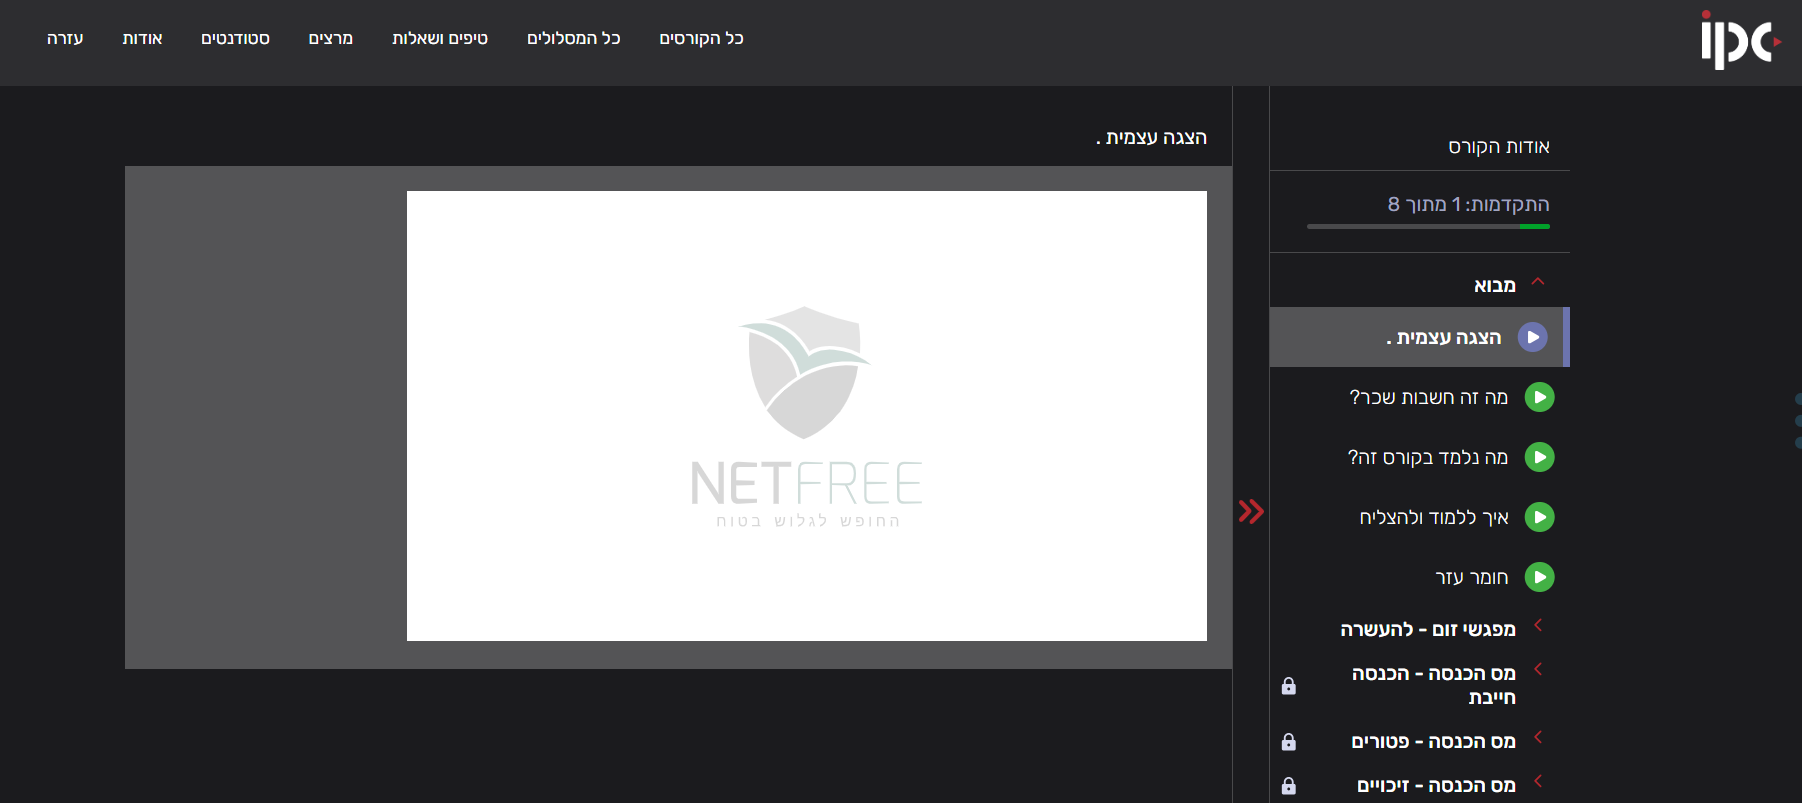This screenshot has height=803, width=1802.
Task: Expand the מס הכנסה - זיכויים chevron
Action: (x=1538, y=781)
